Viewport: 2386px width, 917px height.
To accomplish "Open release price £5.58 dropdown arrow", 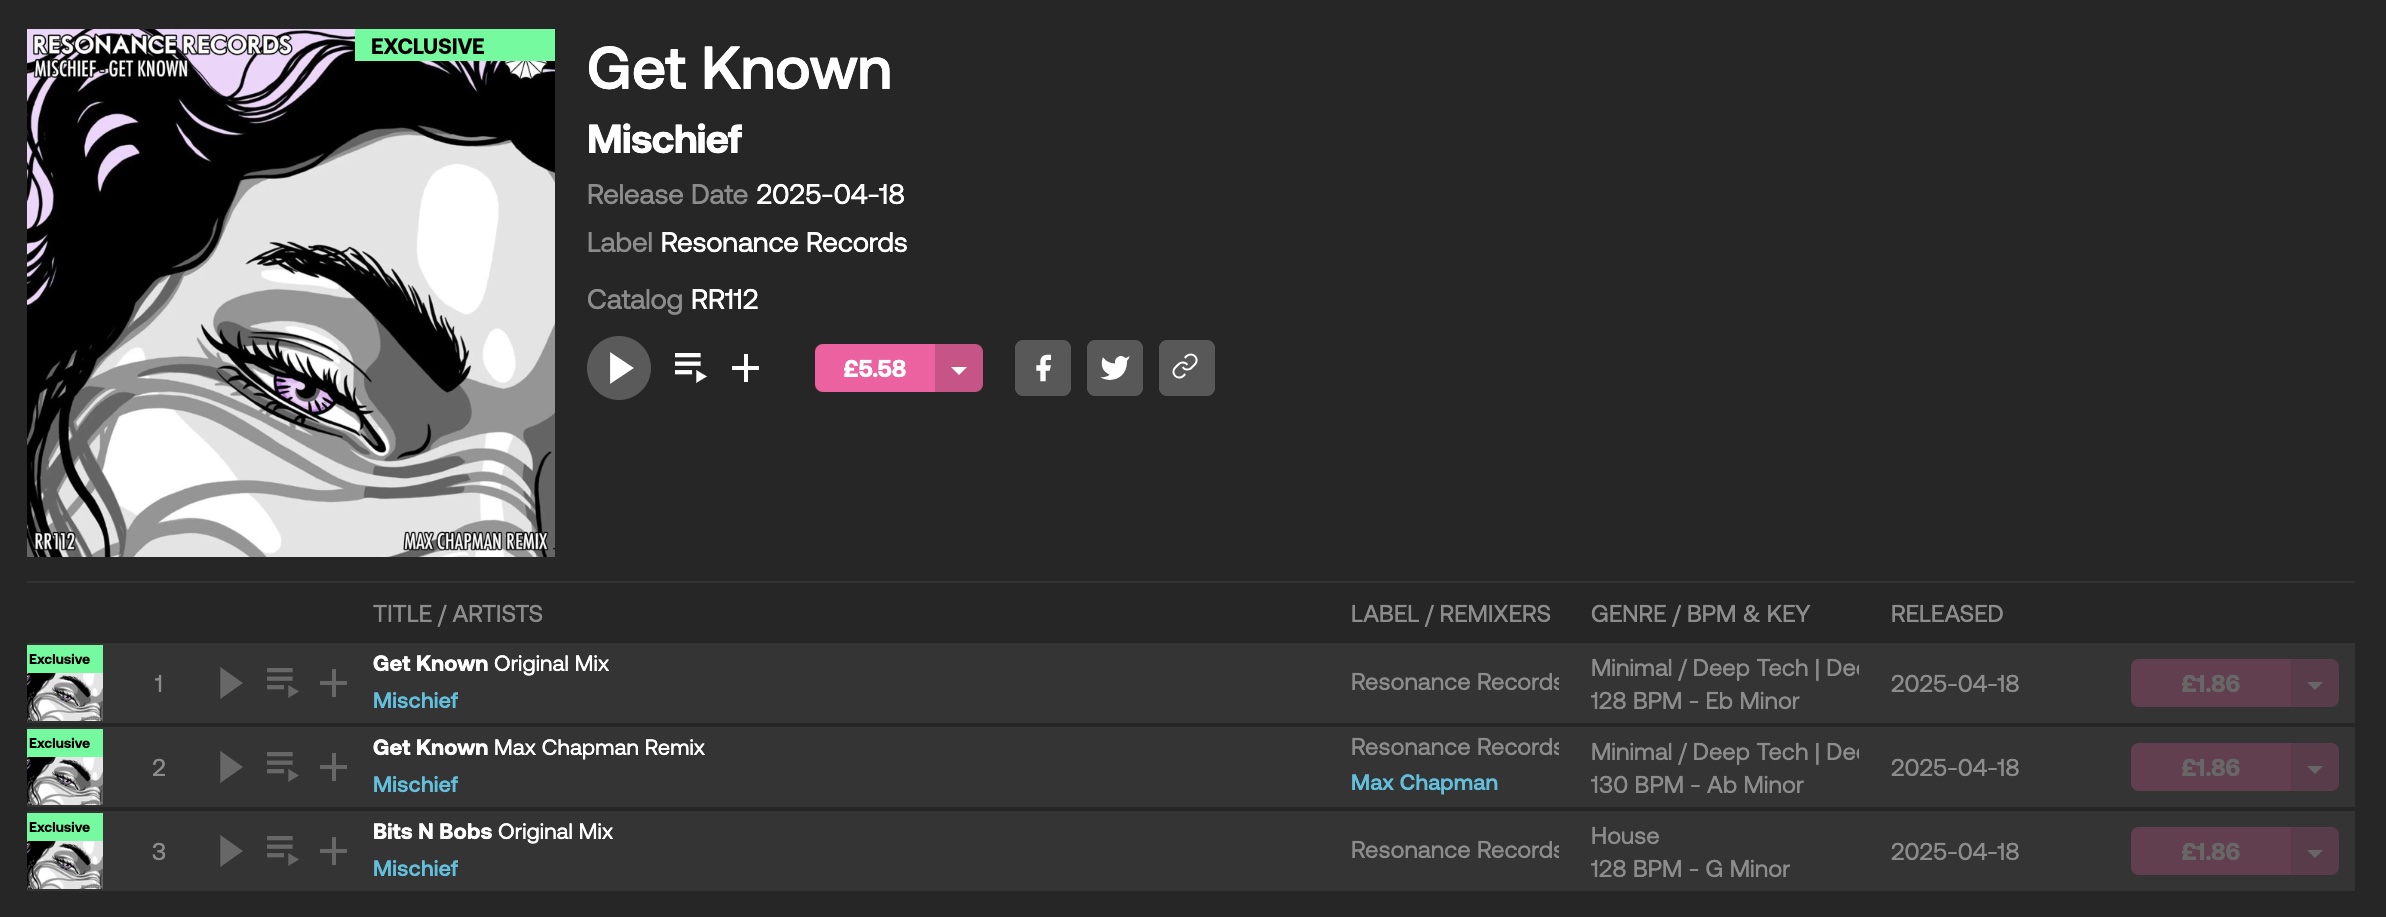I will (958, 369).
